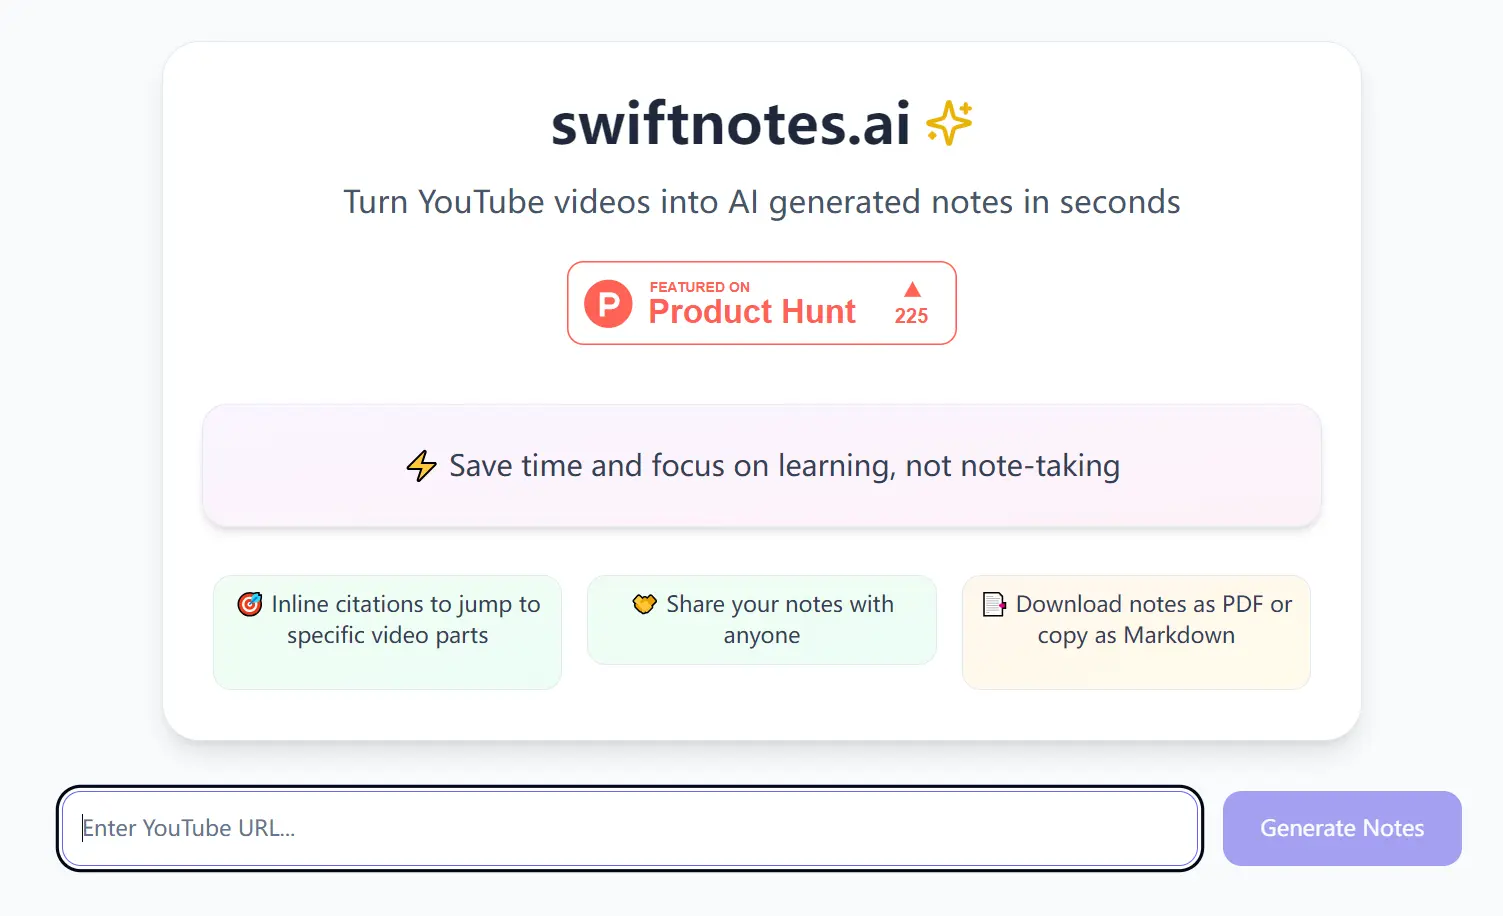Image resolution: width=1503 pixels, height=916 pixels.
Task: Click the sparkle icon beside swiftnotes.ai
Action: coord(948,123)
